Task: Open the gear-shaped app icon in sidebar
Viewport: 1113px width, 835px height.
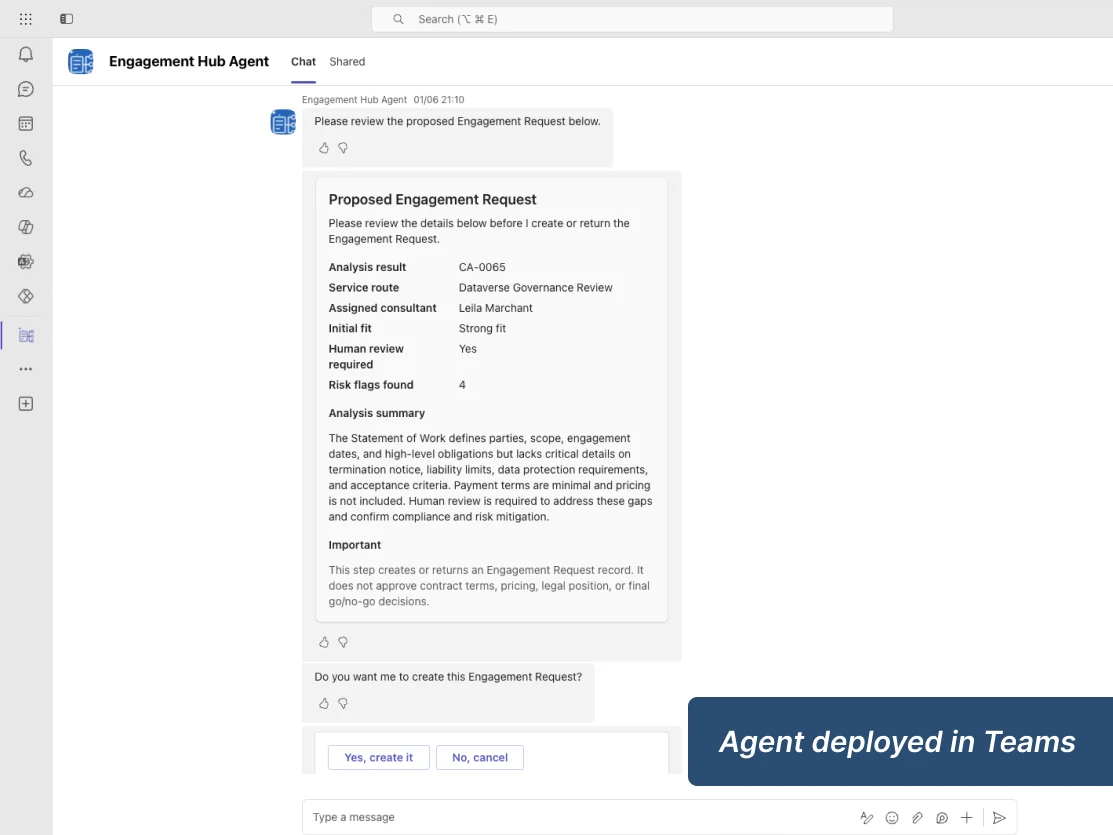Action: click(x=26, y=262)
